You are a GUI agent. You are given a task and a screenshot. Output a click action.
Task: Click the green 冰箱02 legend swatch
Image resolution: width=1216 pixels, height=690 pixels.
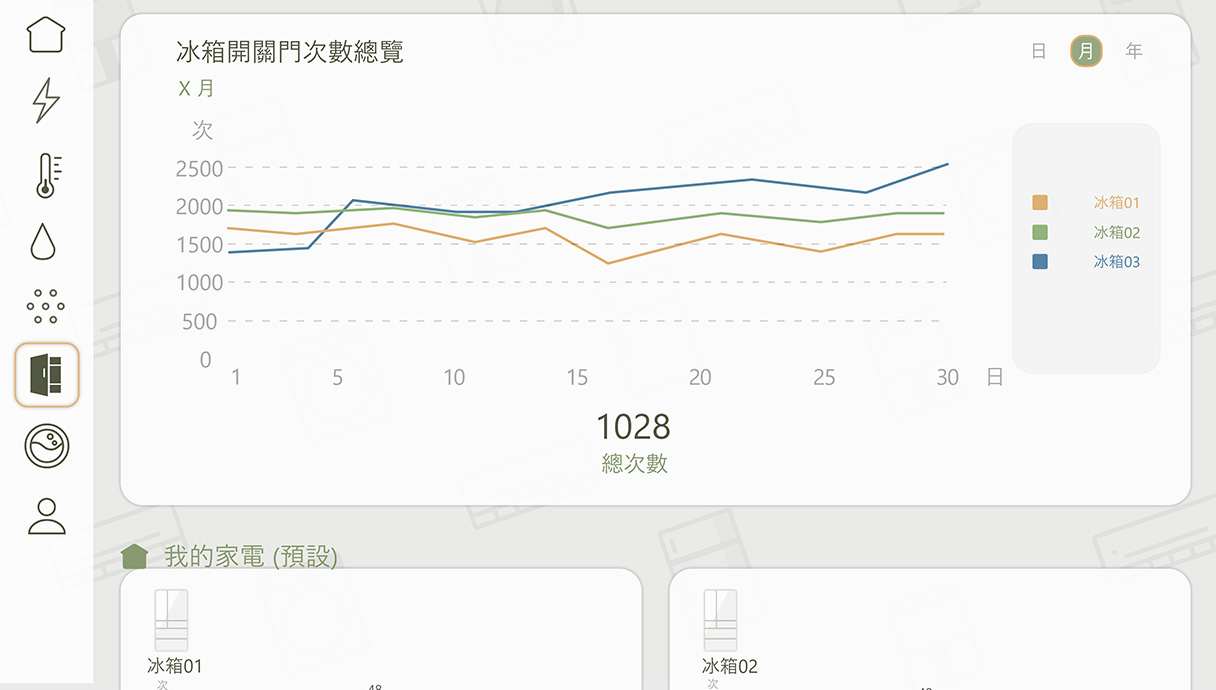click(x=1040, y=232)
